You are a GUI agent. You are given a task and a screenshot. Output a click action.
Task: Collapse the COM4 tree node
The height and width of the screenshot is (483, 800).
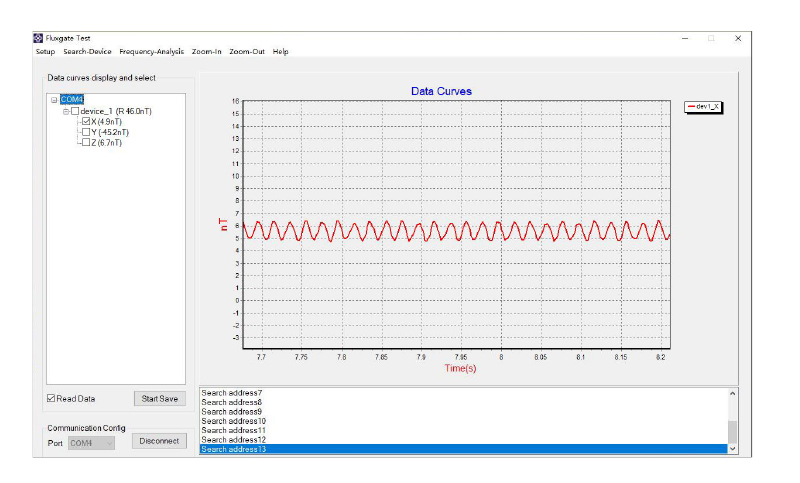click(x=54, y=100)
